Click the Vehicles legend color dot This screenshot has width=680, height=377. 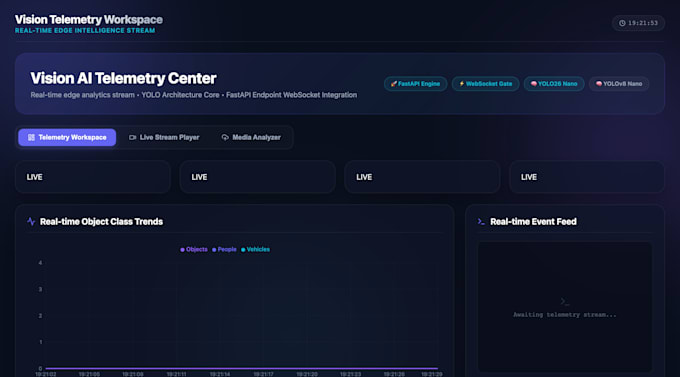[243, 250]
